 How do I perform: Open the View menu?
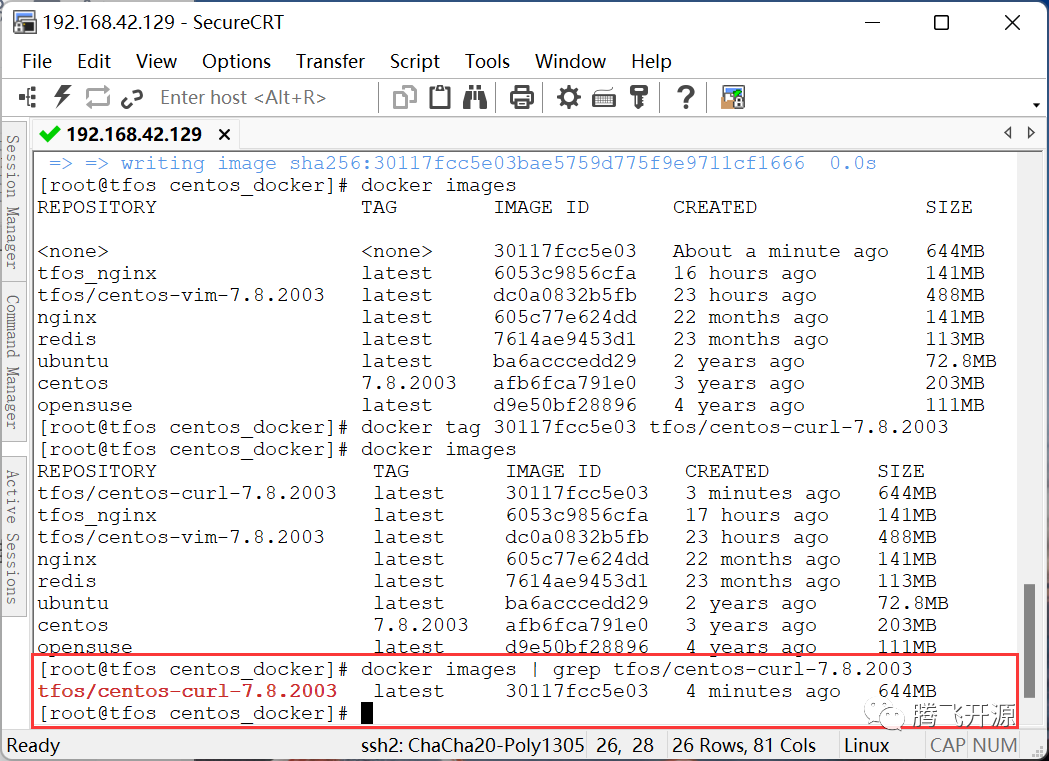(x=156, y=62)
